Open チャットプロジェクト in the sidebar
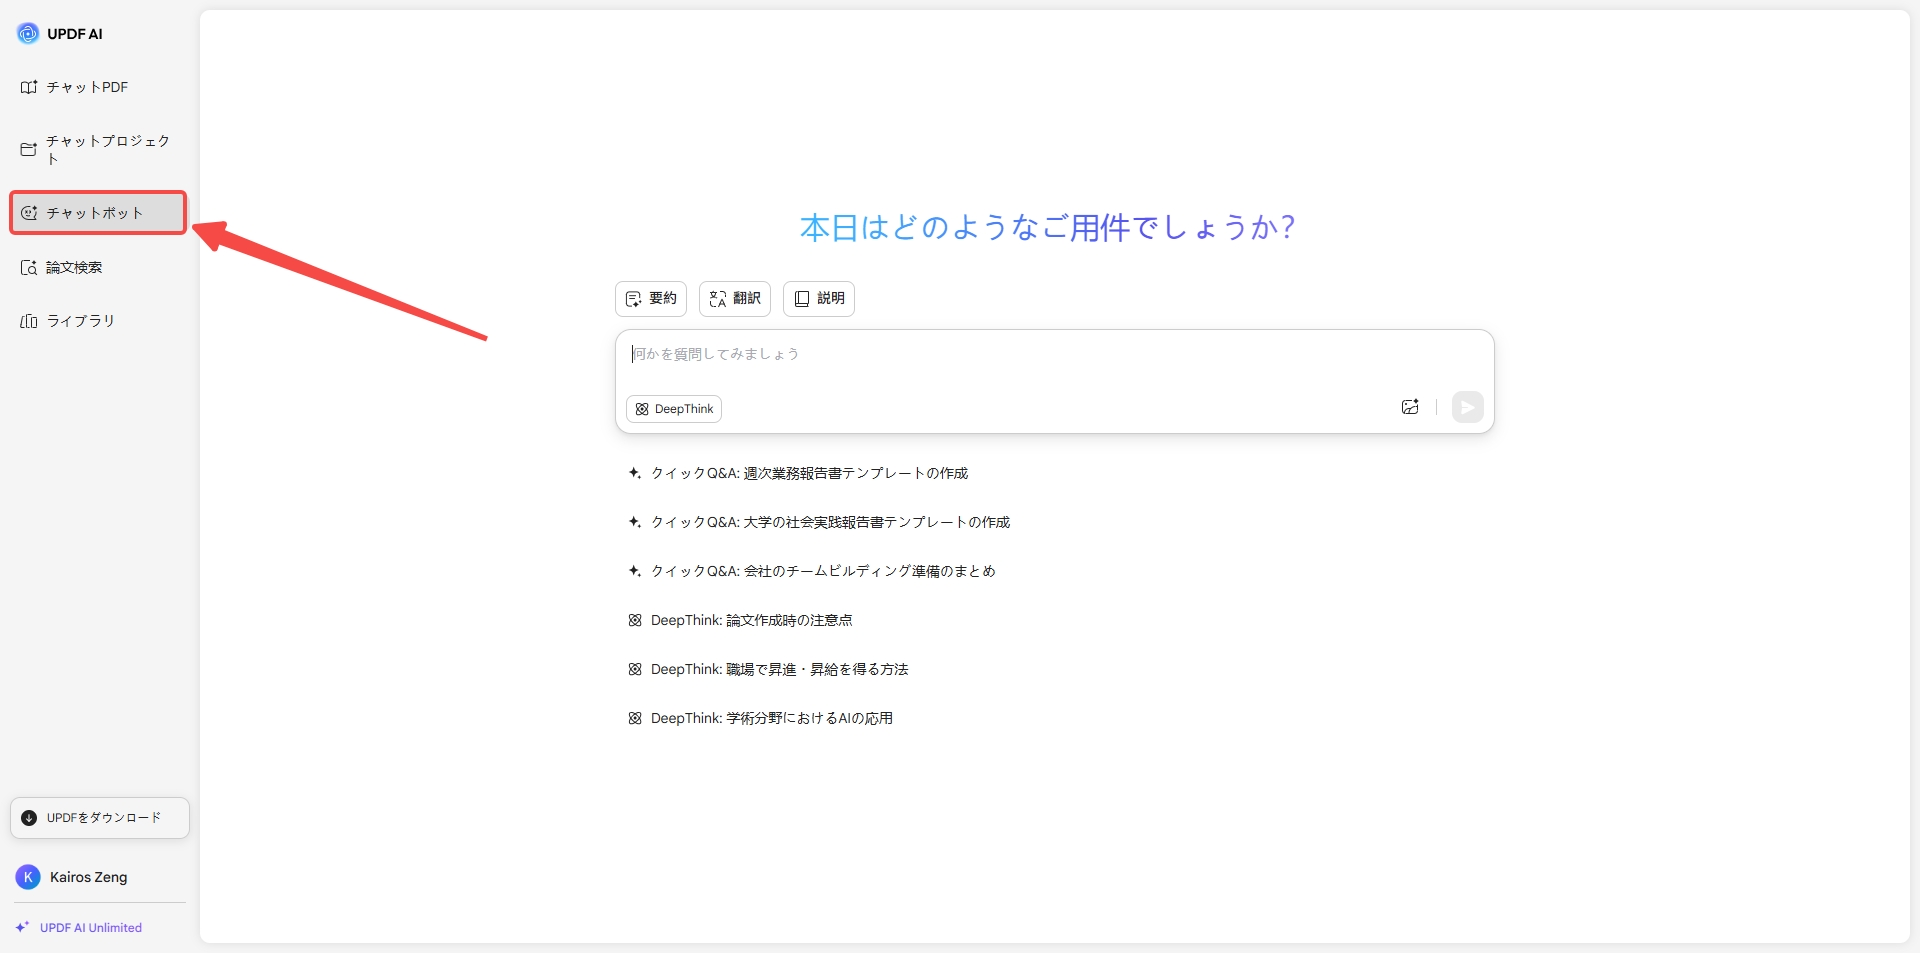 [x=98, y=149]
